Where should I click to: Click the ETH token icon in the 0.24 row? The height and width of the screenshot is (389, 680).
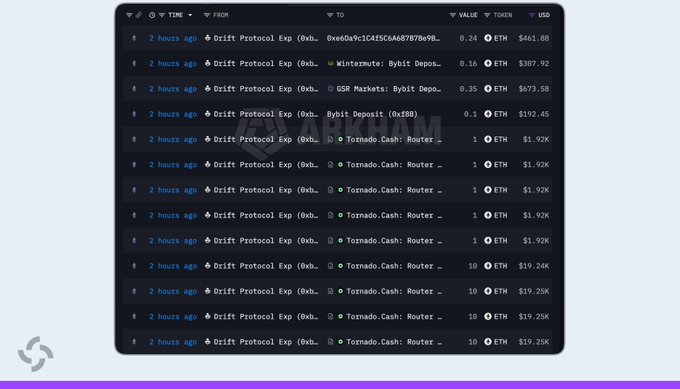(488, 38)
